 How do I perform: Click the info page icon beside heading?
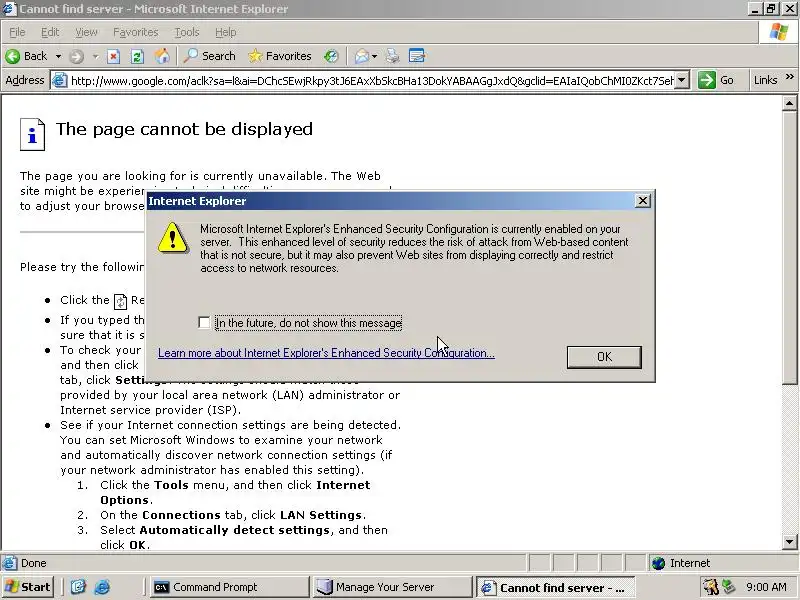click(x=32, y=135)
